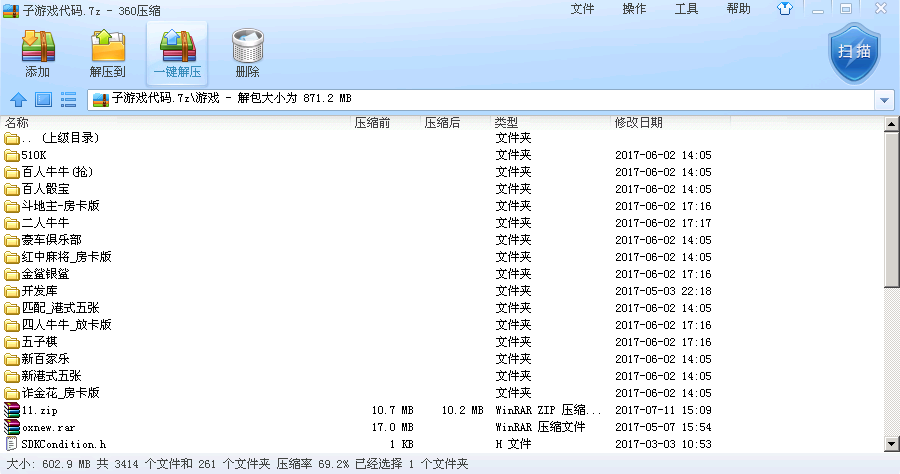Open the skin shirt icon in title bar

pyautogui.click(x=786, y=9)
